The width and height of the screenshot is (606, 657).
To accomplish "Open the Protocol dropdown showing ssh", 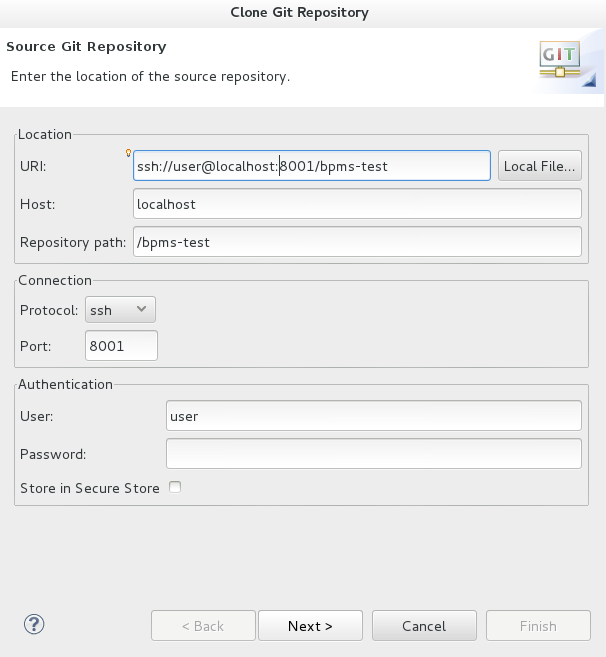I will click(120, 310).
